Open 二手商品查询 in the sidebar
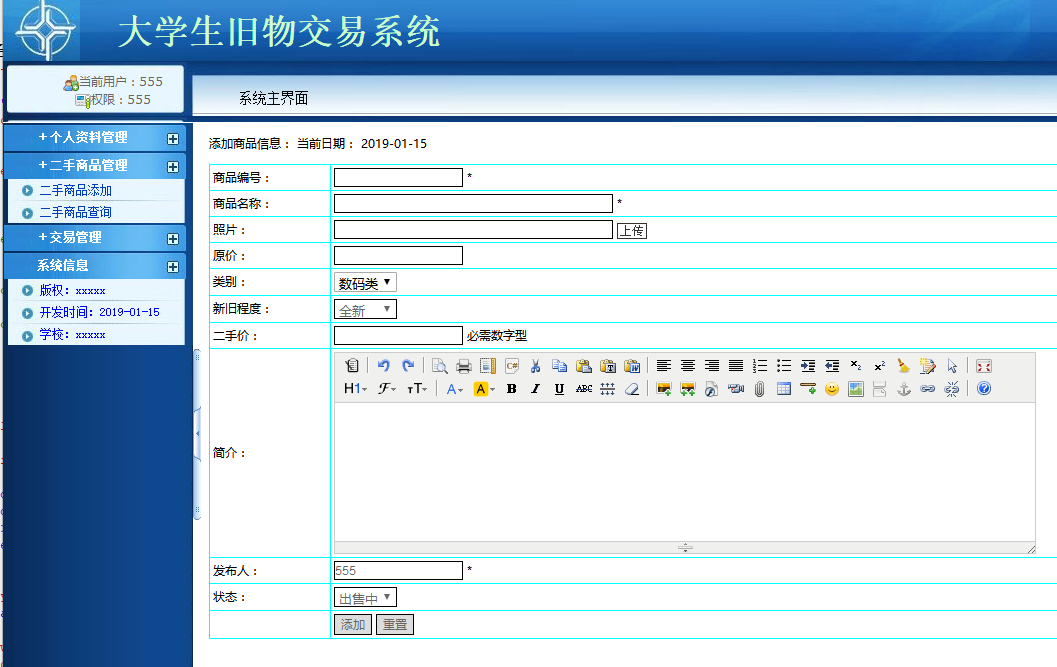Image resolution: width=1057 pixels, height=667 pixels. click(x=75, y=212)
